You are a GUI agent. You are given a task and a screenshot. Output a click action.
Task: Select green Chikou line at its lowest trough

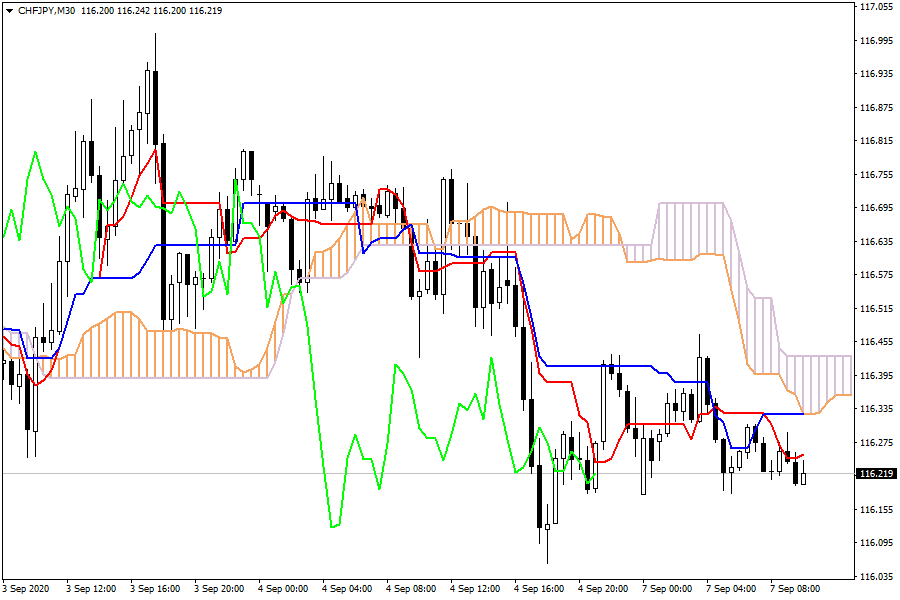tap(334, 524)
